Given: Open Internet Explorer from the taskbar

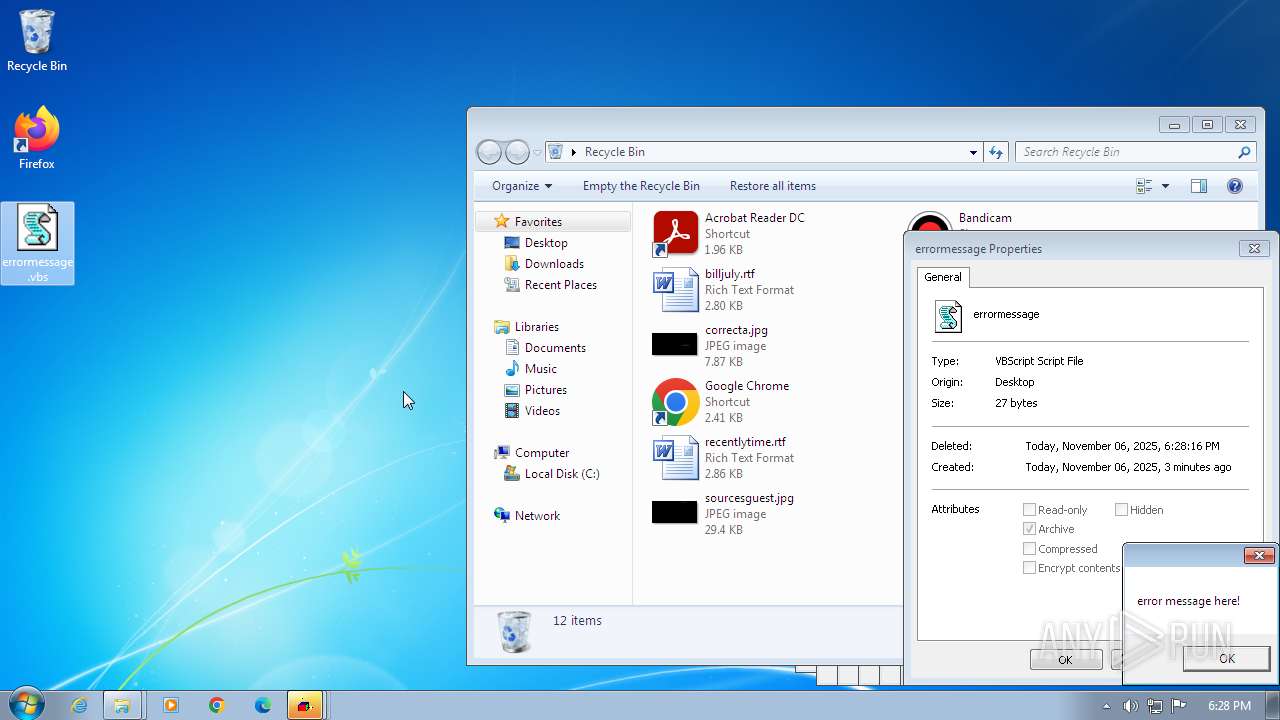Looking at the screenshot, I should (79, 705).
